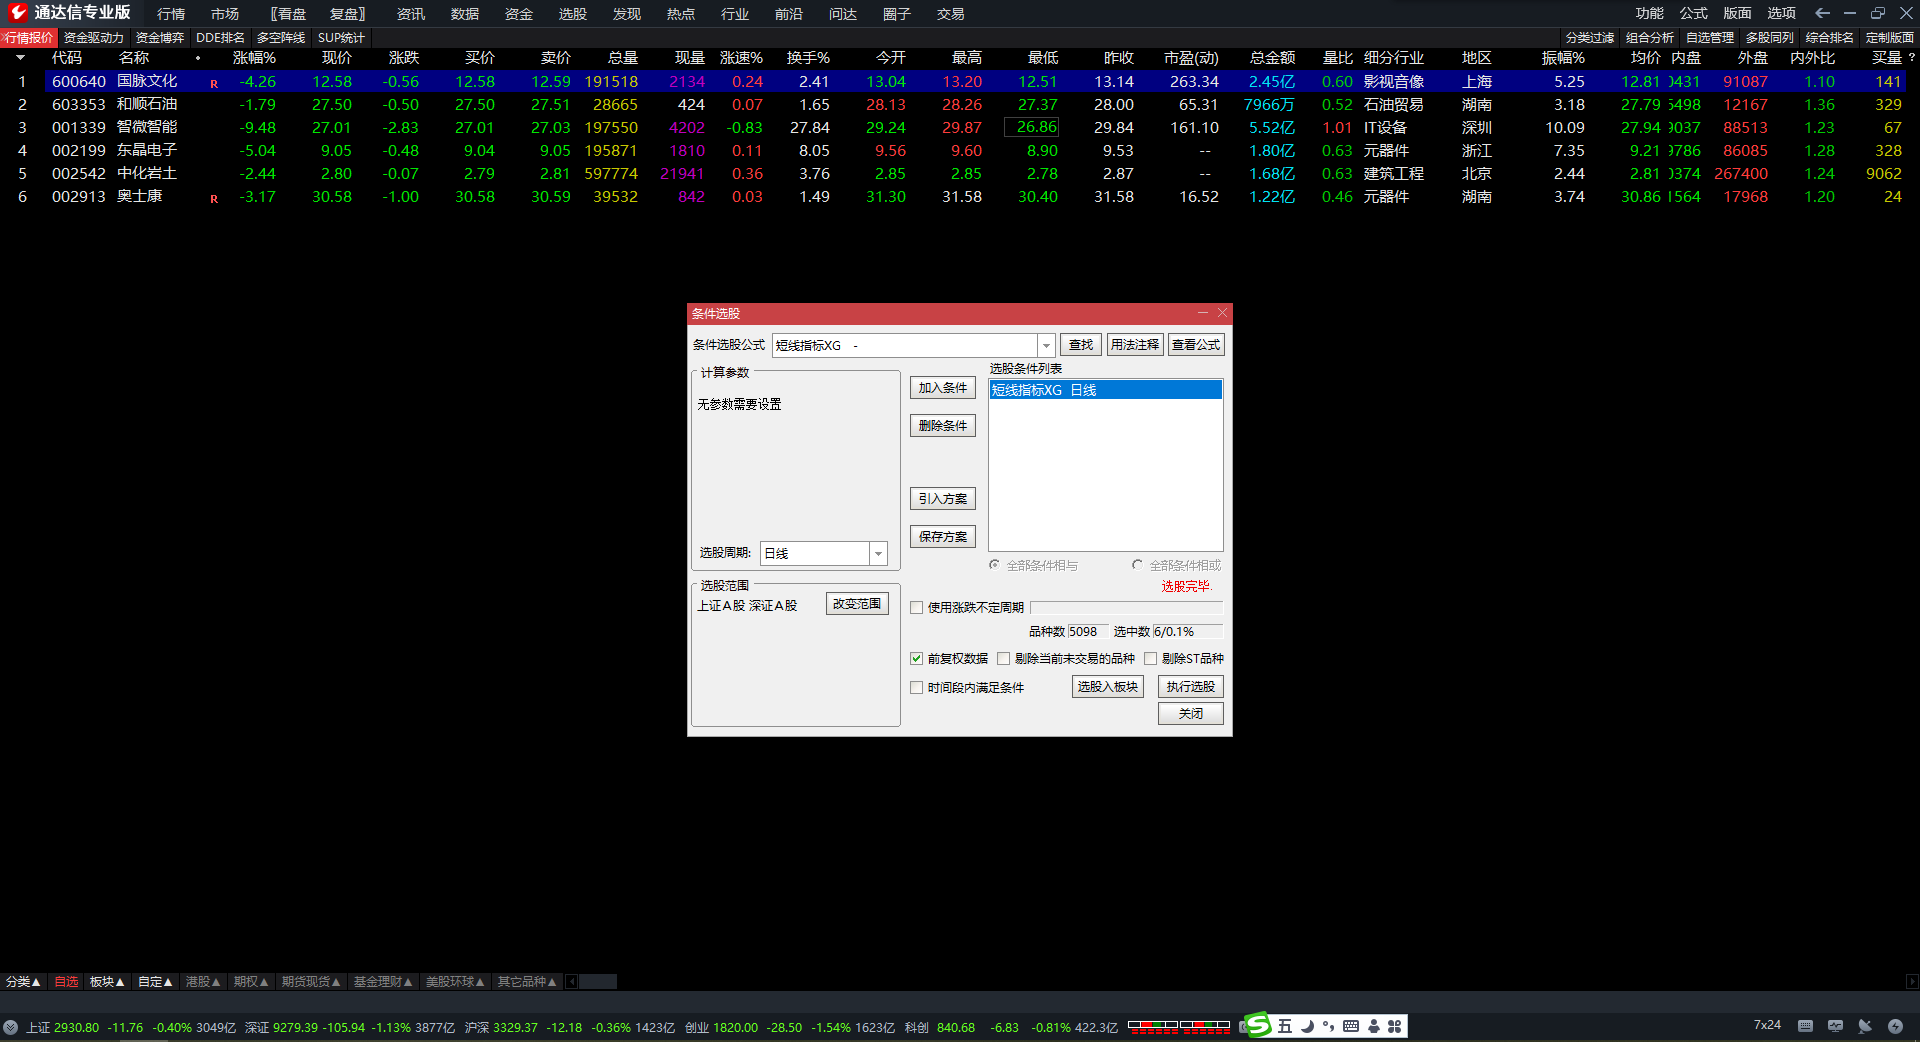Screen dimensions: 1920x1042
Task: Open the 公式 menu at top right
Action: coord(1694,13)
